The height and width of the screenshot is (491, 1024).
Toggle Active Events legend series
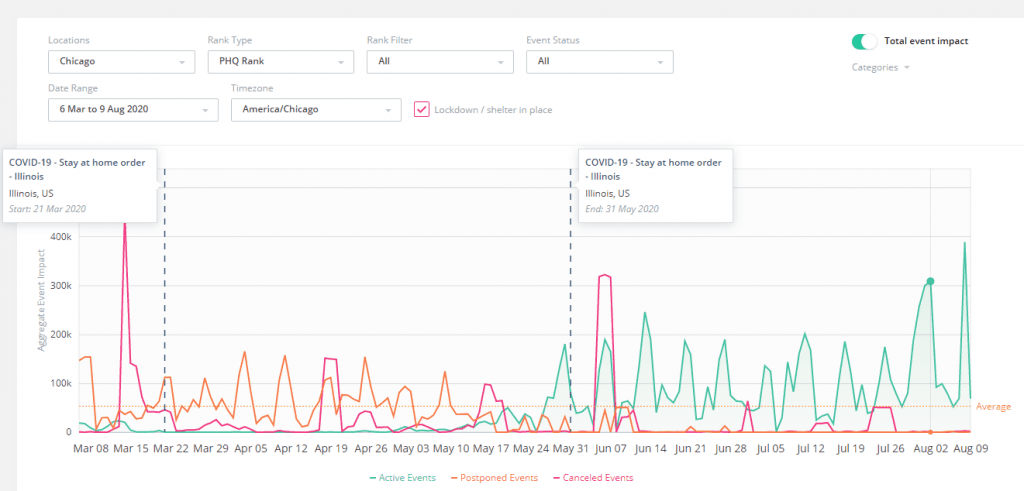coord(408,478)
